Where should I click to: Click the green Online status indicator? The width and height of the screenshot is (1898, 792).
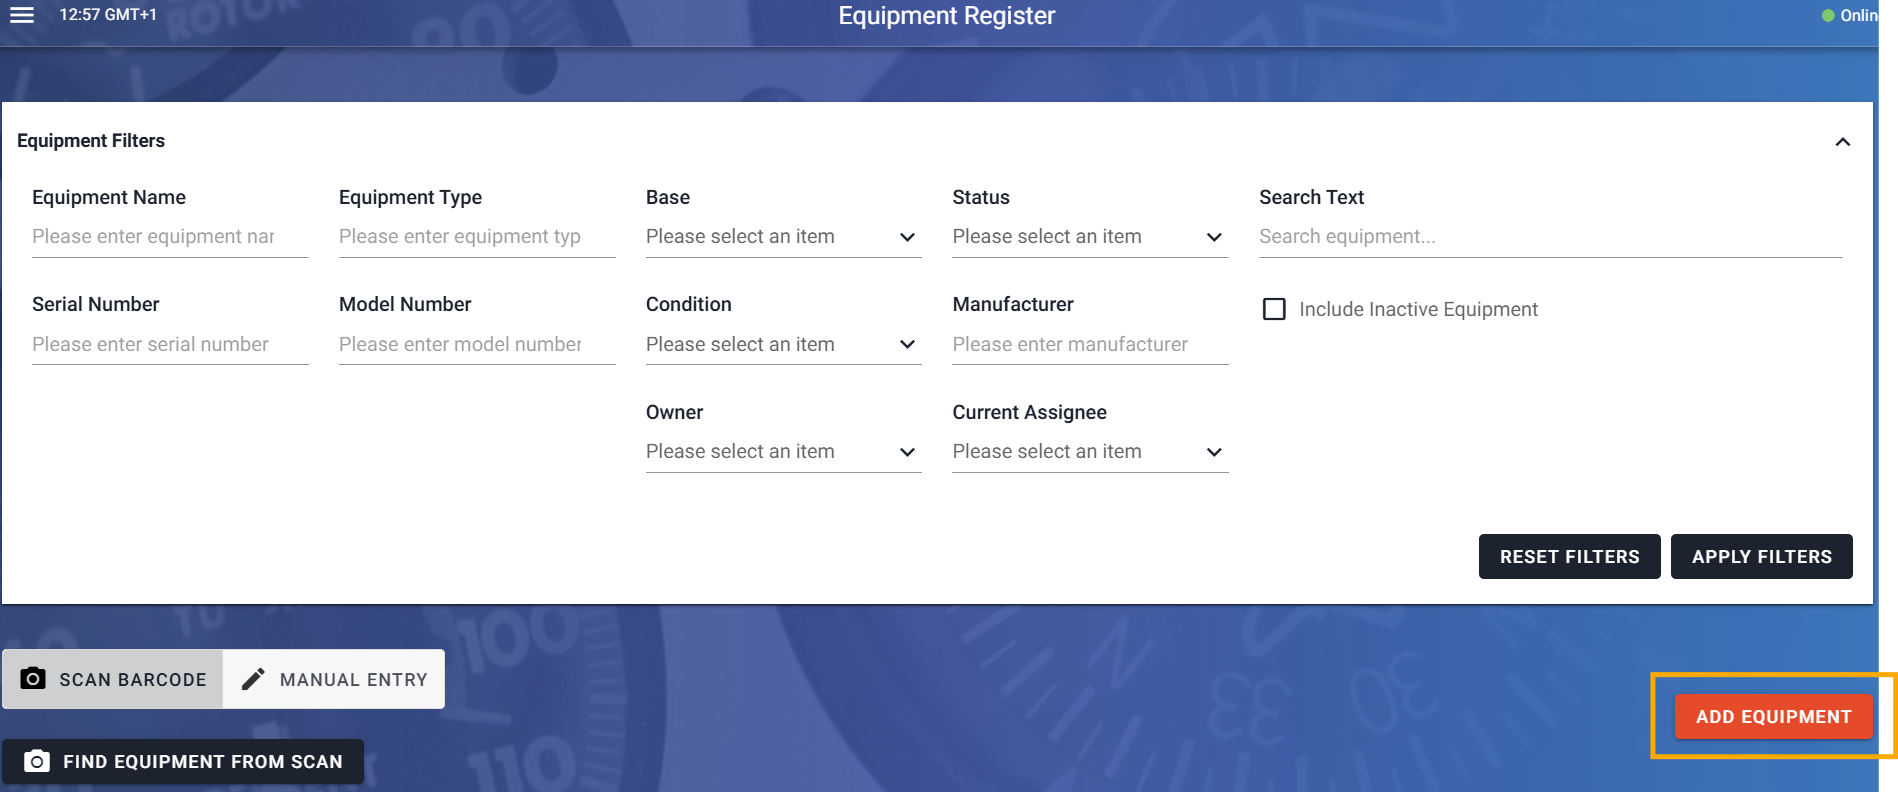[x=1828, y=16]
